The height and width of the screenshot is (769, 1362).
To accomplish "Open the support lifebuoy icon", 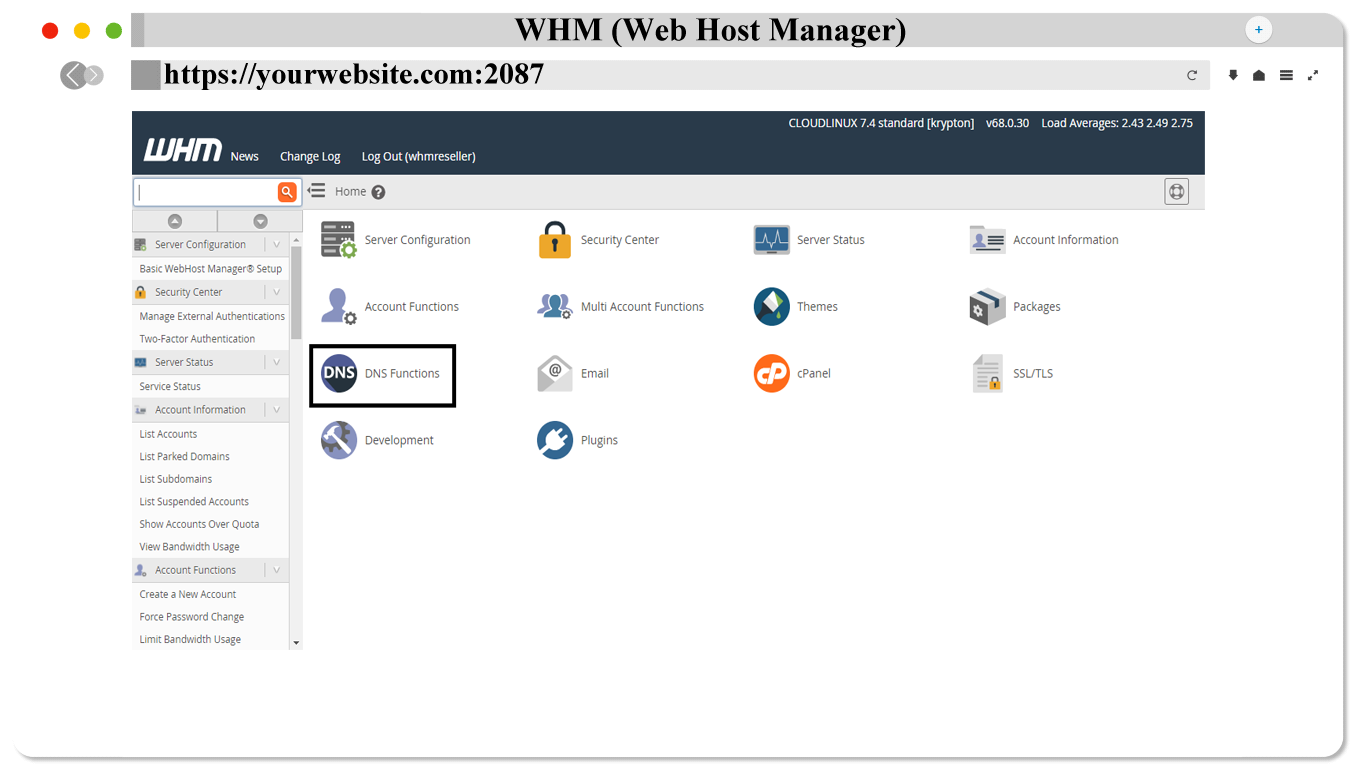I will 1176,191.
